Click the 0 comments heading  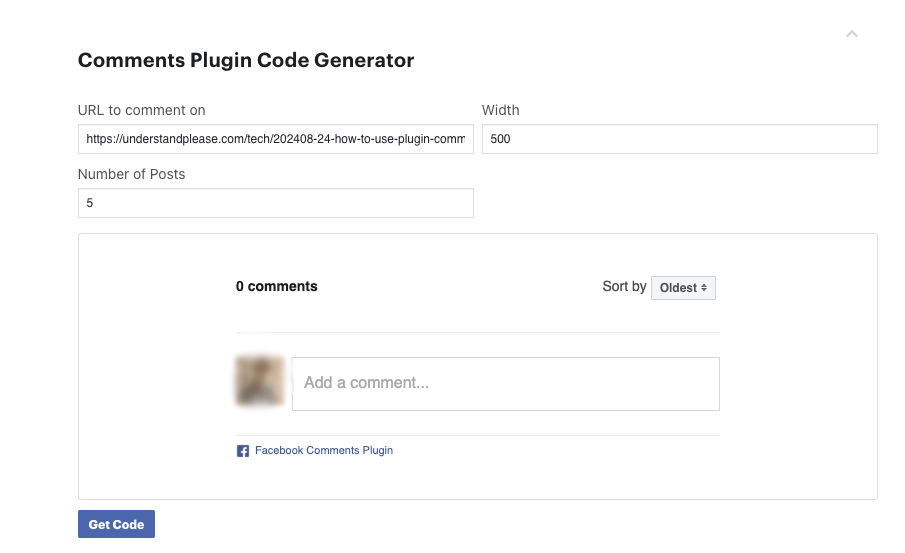(x=276, y=286)
